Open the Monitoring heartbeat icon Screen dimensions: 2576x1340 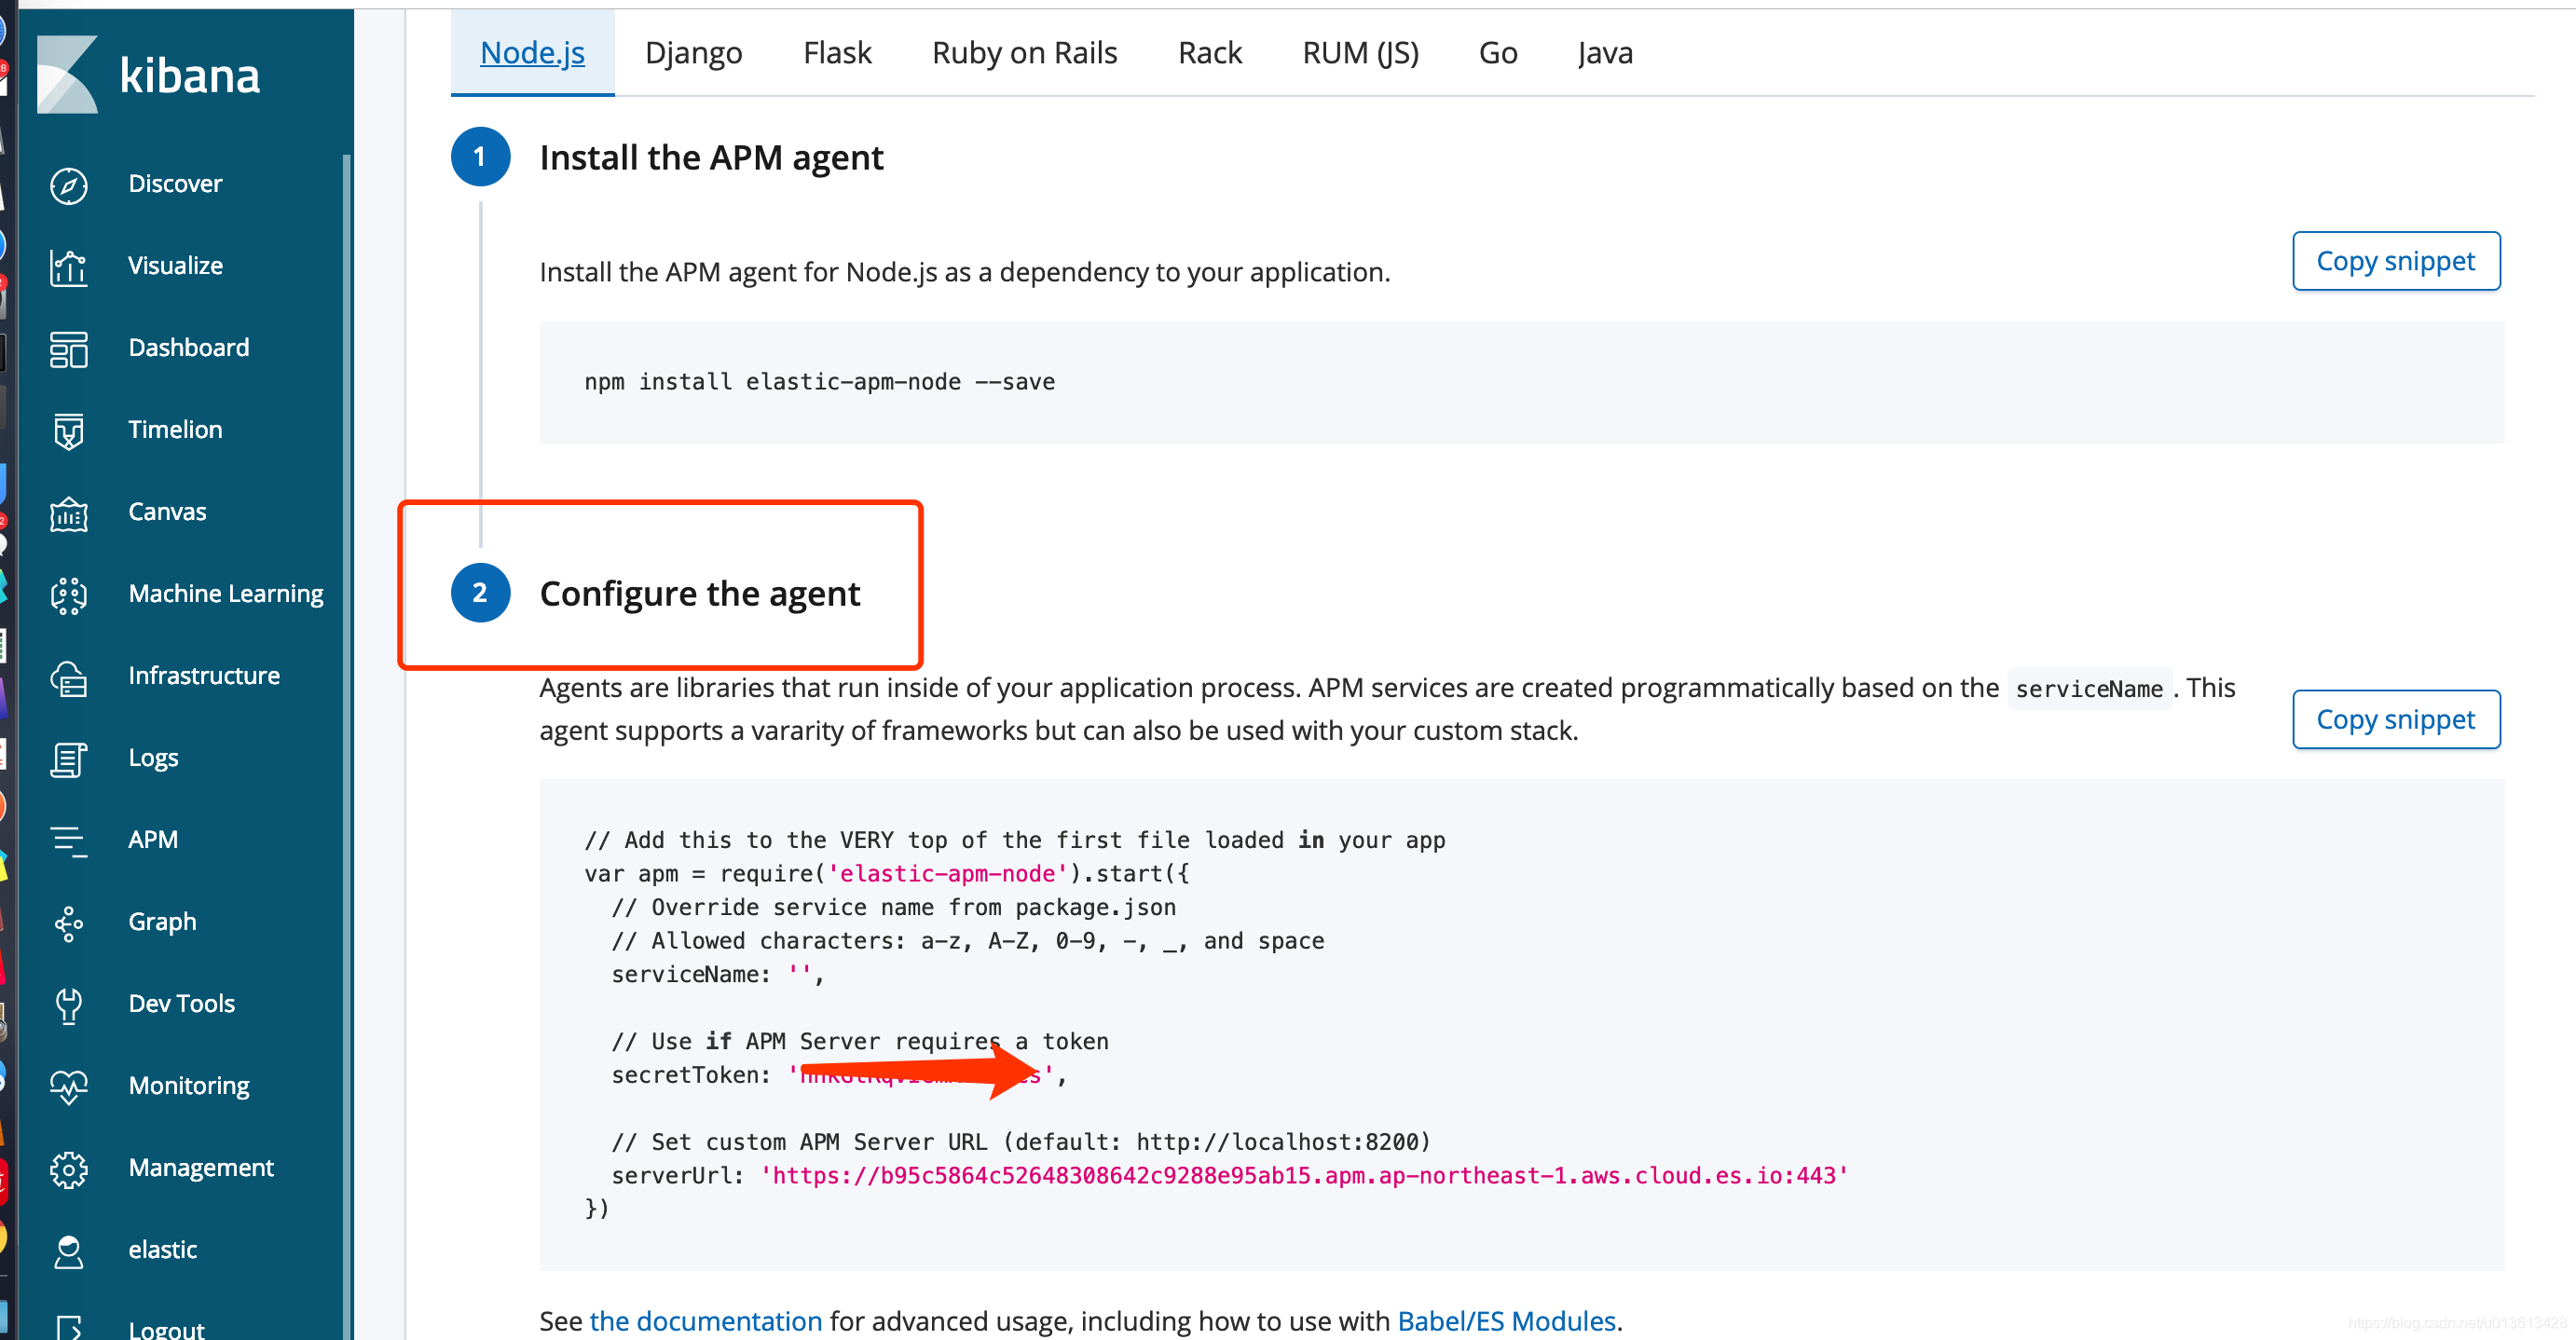click(x=69, y=1087)
